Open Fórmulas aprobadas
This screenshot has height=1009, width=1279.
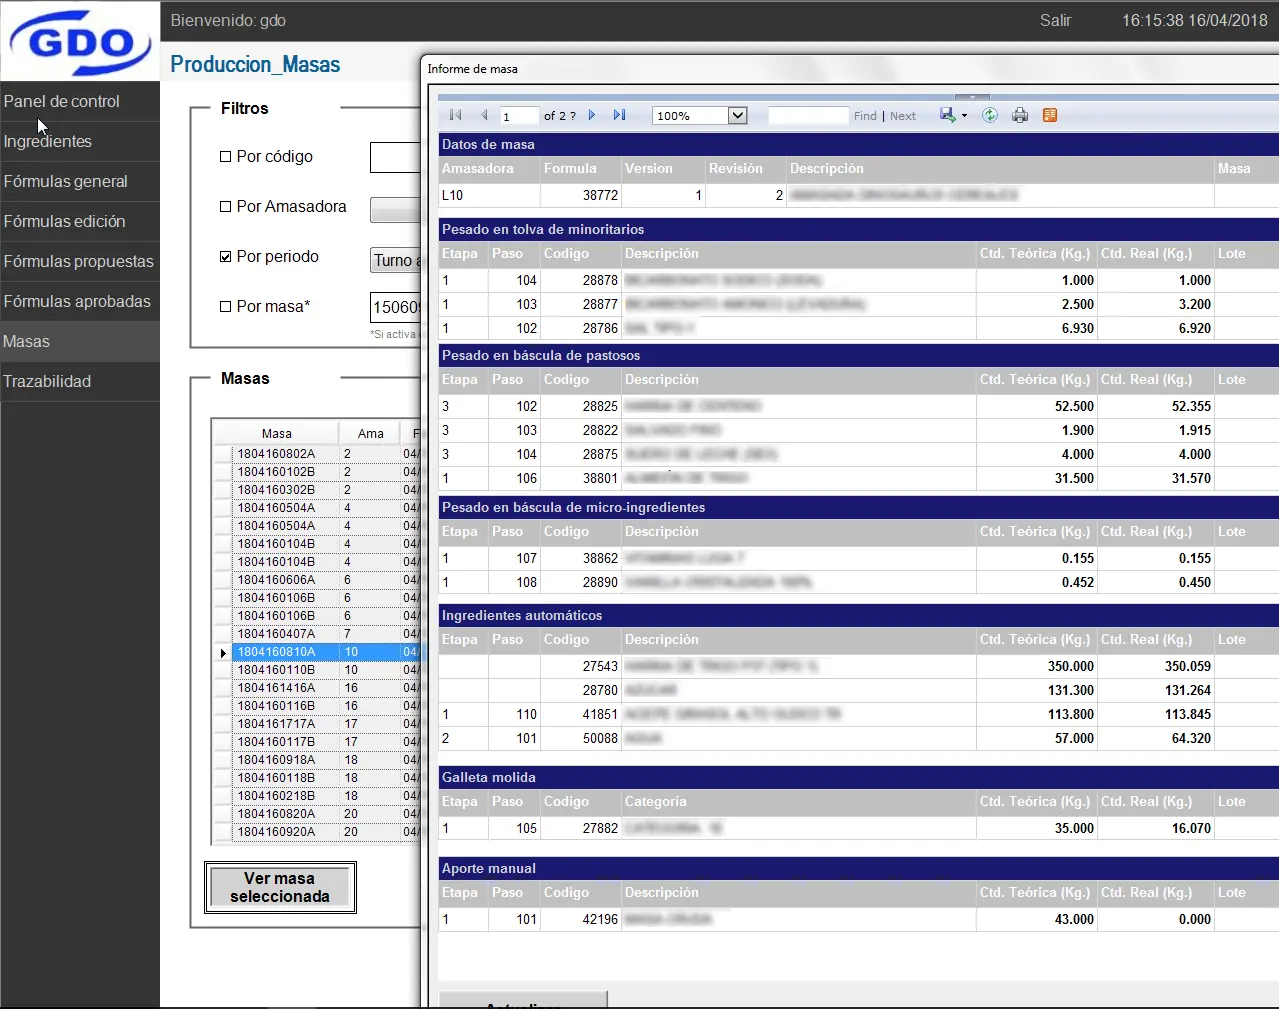80,301
